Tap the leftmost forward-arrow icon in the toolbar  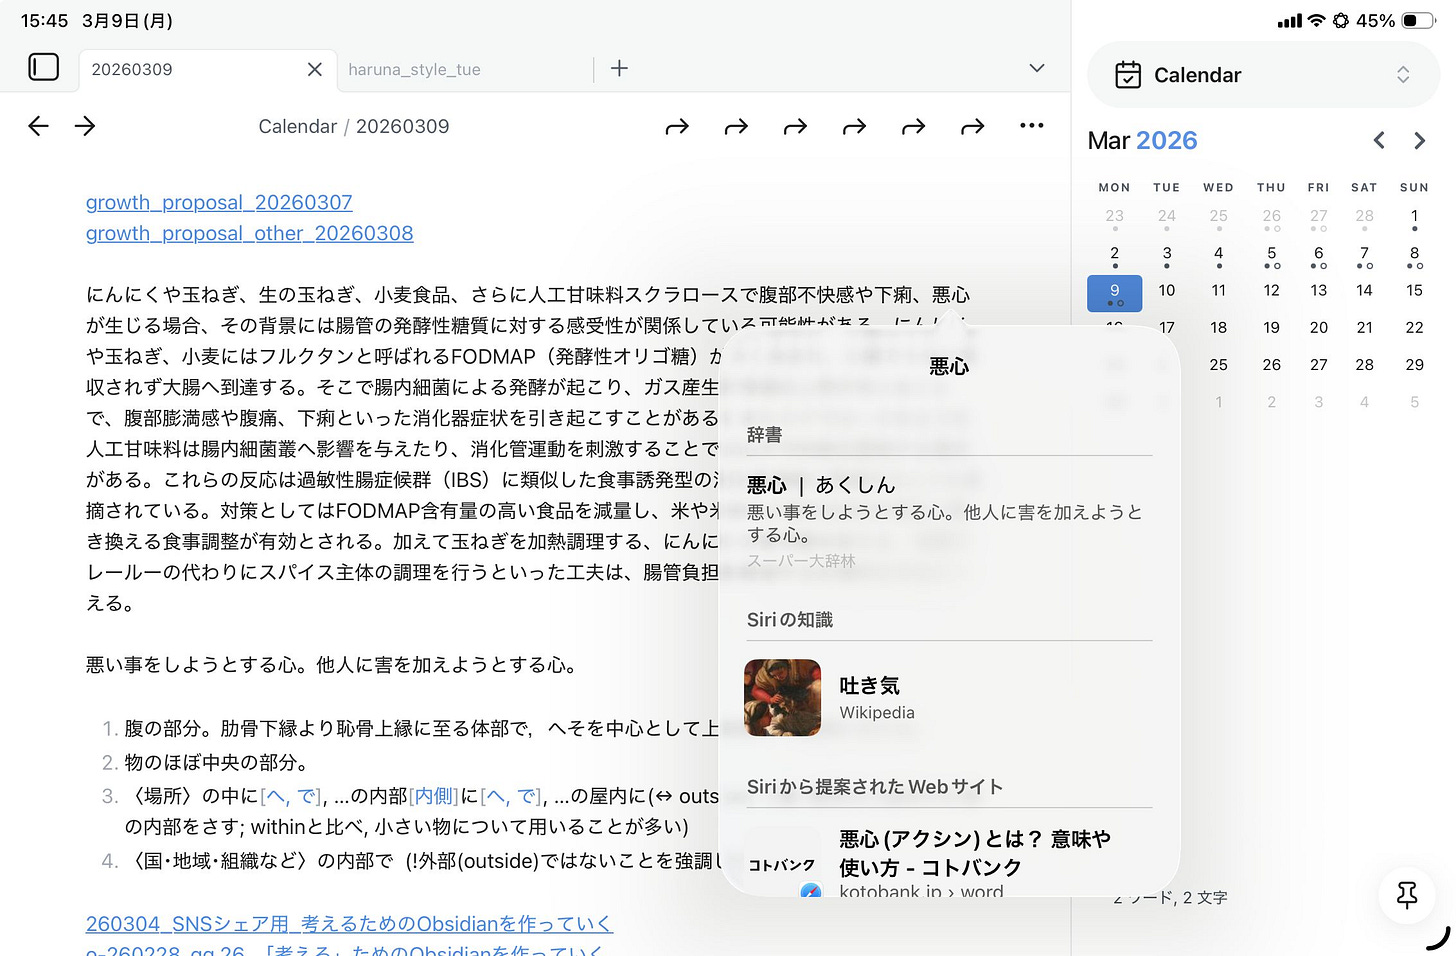pyautogui.click(x=677, y=126)
